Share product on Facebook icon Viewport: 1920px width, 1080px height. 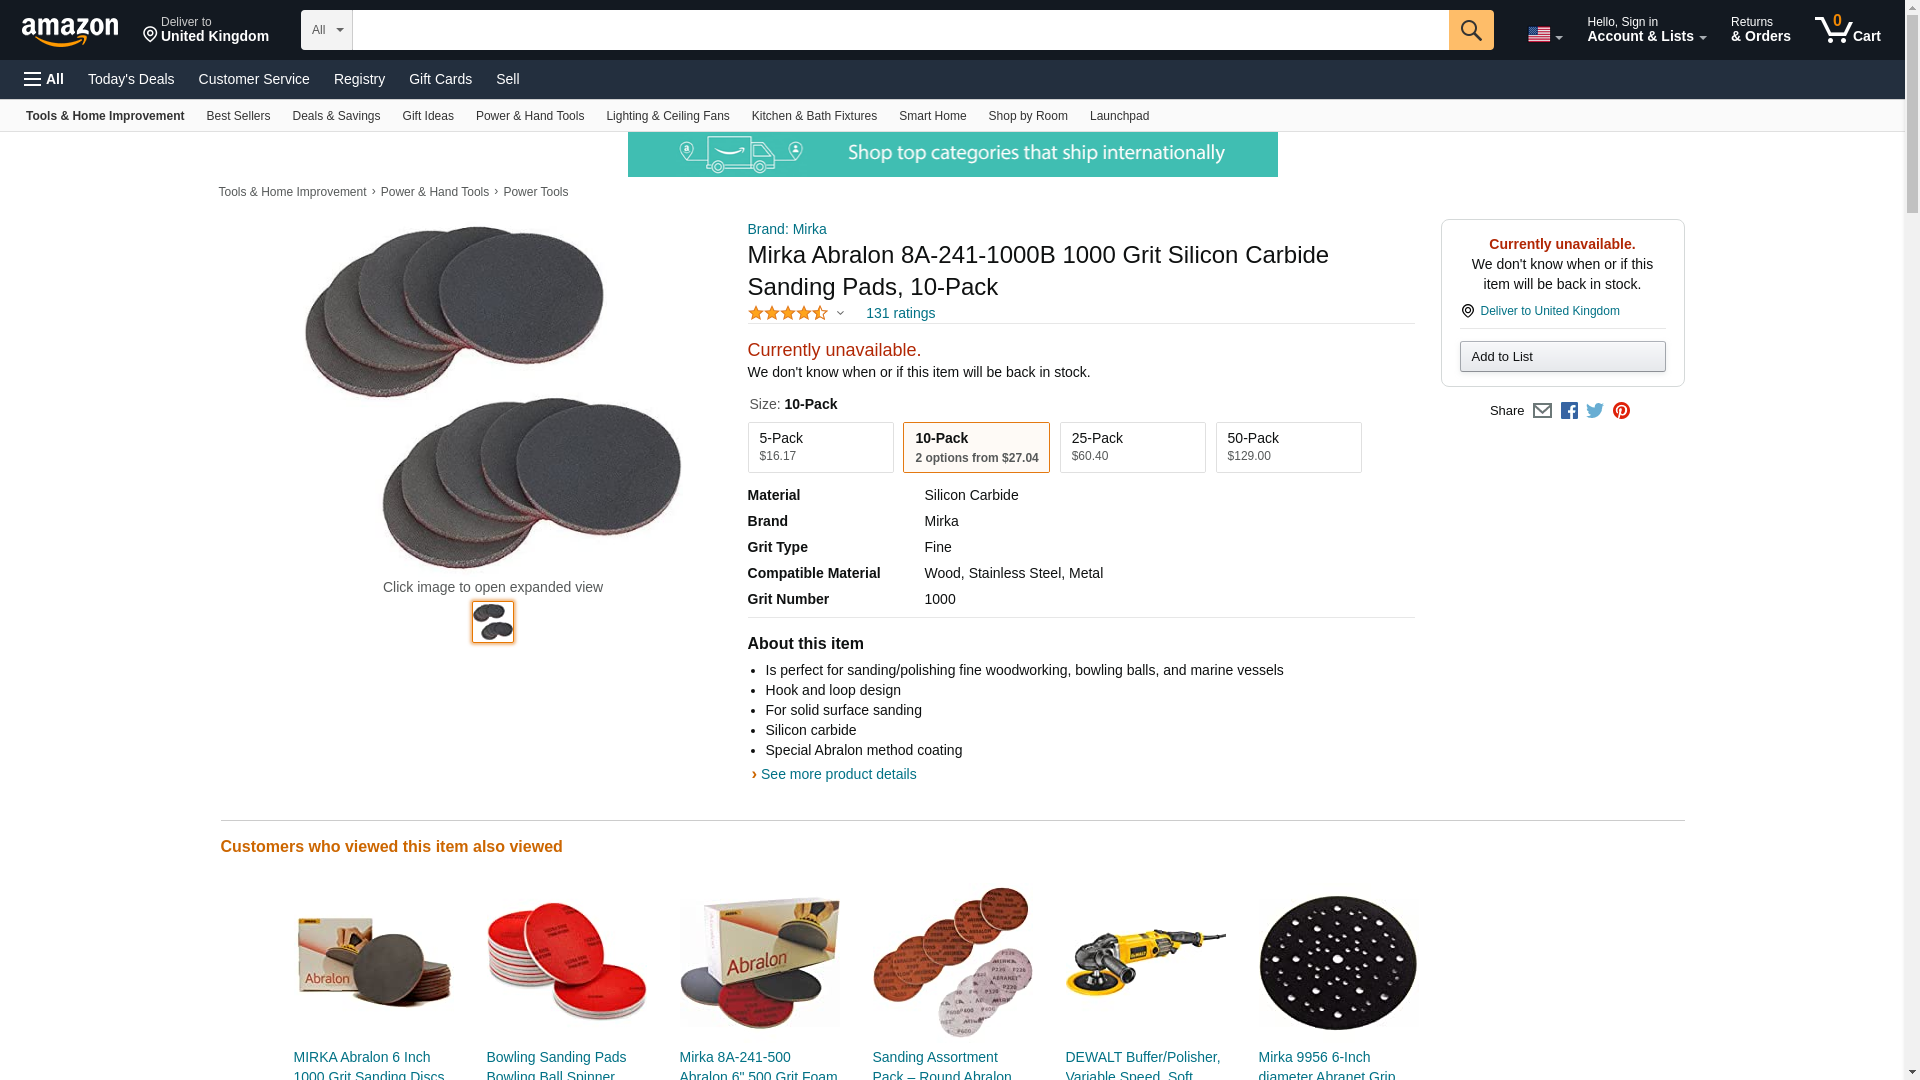[x=1569, y=411]
